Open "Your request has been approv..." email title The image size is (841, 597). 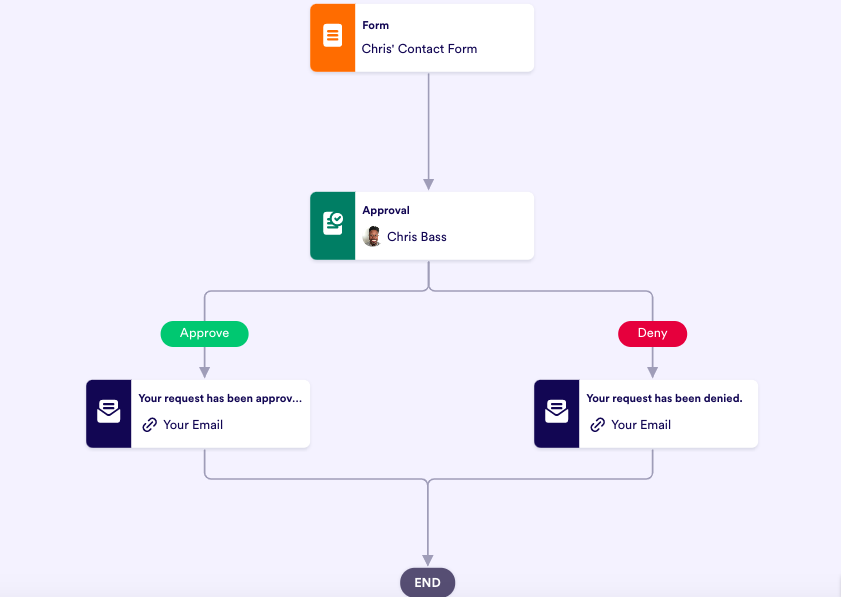[220, 398]
